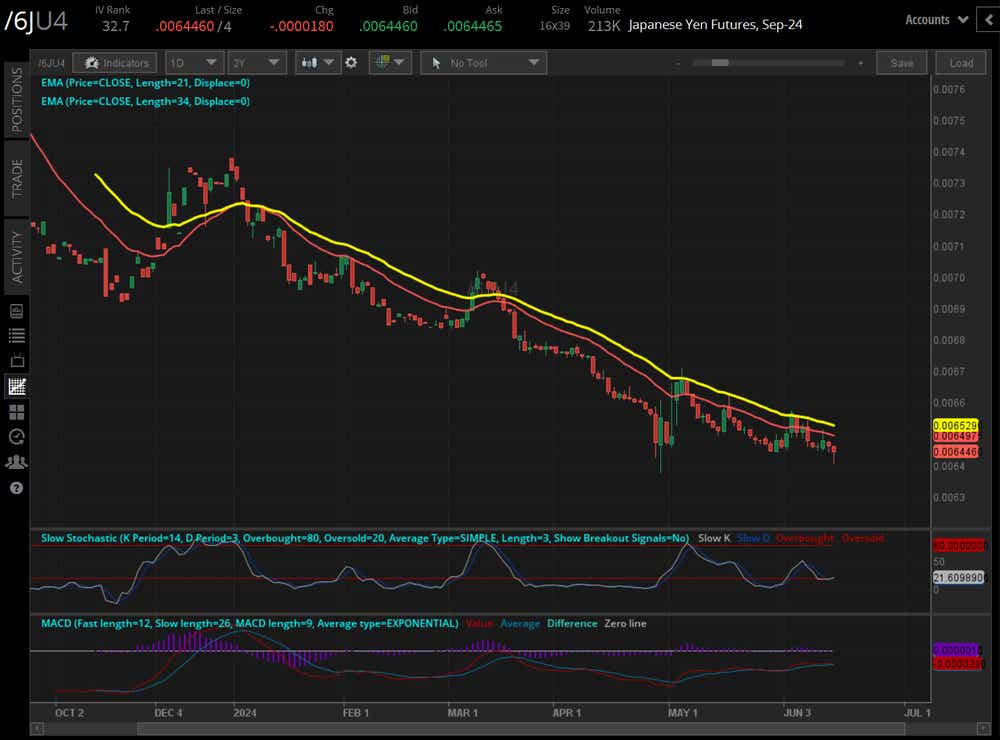Open the TV media icon in sidebar
Viewport: 1000px width, 740px height.
(x=16, y=361)
